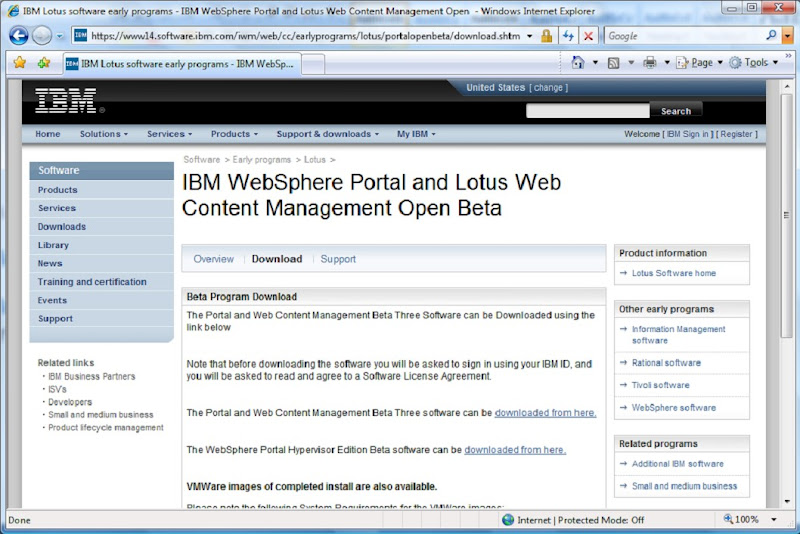Click Hypervisor Edition downloaded from here link
Image resolution: width=800 pixels, height=534 pixels.
[x=515, y=450]
